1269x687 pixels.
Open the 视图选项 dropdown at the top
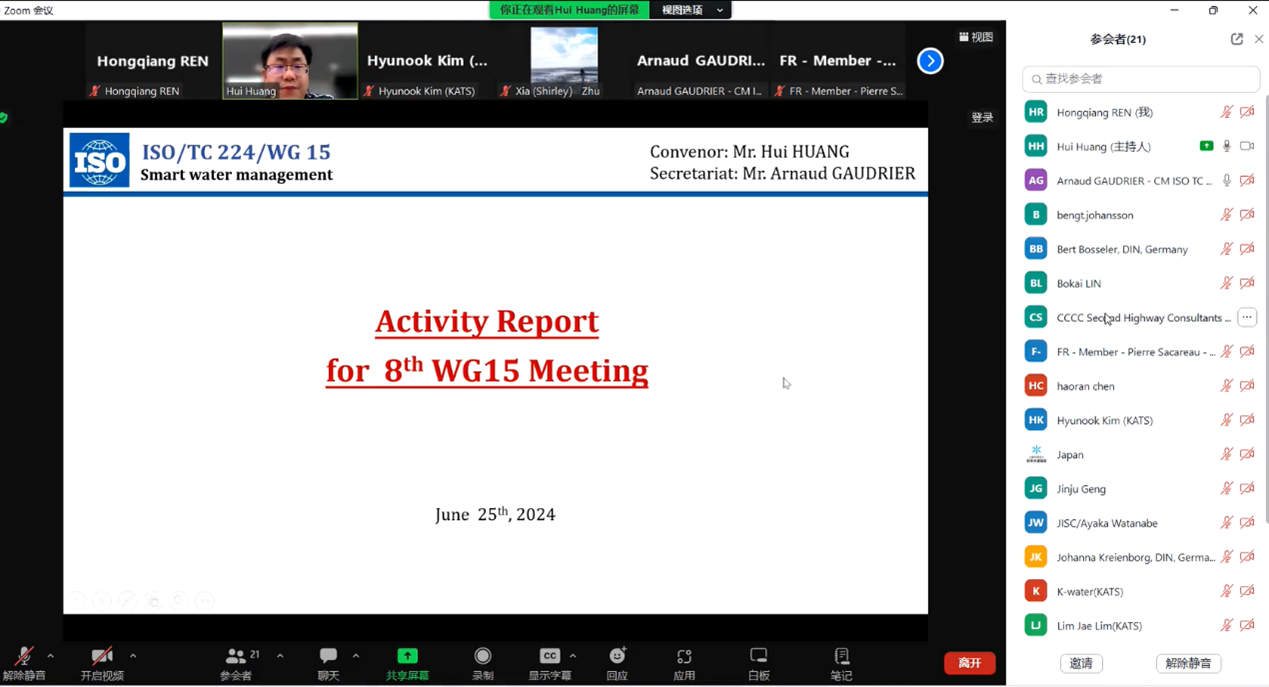point(691,10)
